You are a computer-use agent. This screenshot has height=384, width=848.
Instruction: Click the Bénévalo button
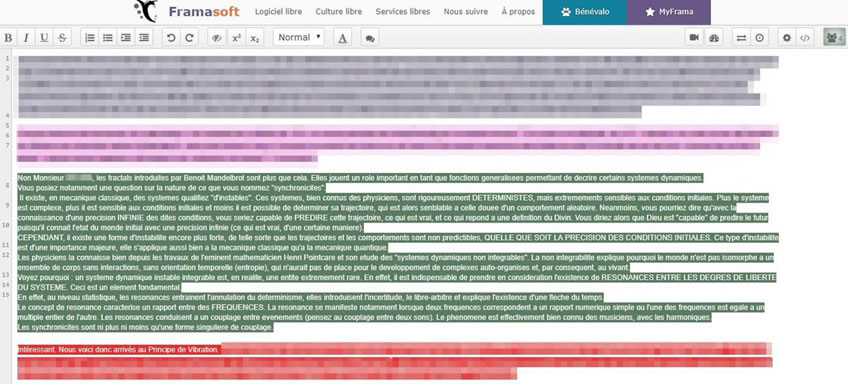pos(585,12)
